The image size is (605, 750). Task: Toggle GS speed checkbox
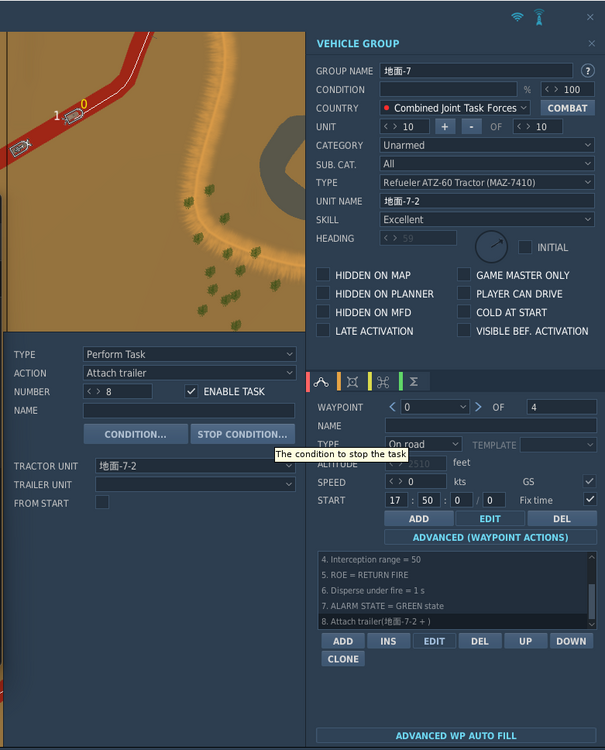(x=590, y=481)
